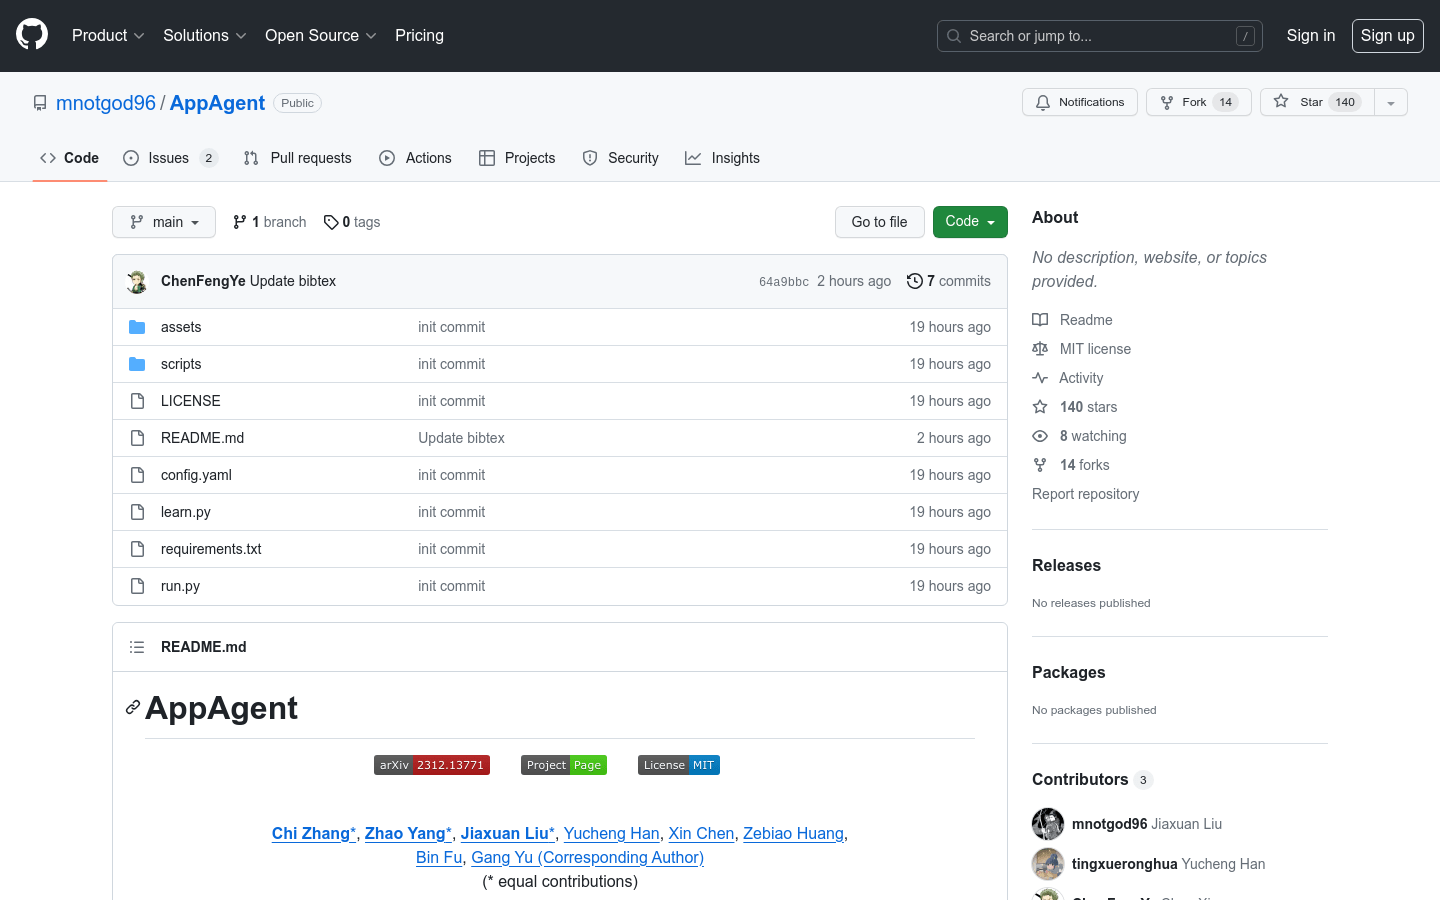The height and width of the screenshot is (900, 1440).
Task: Open the star lists dropdown arrow
Action: (1391, 102)
